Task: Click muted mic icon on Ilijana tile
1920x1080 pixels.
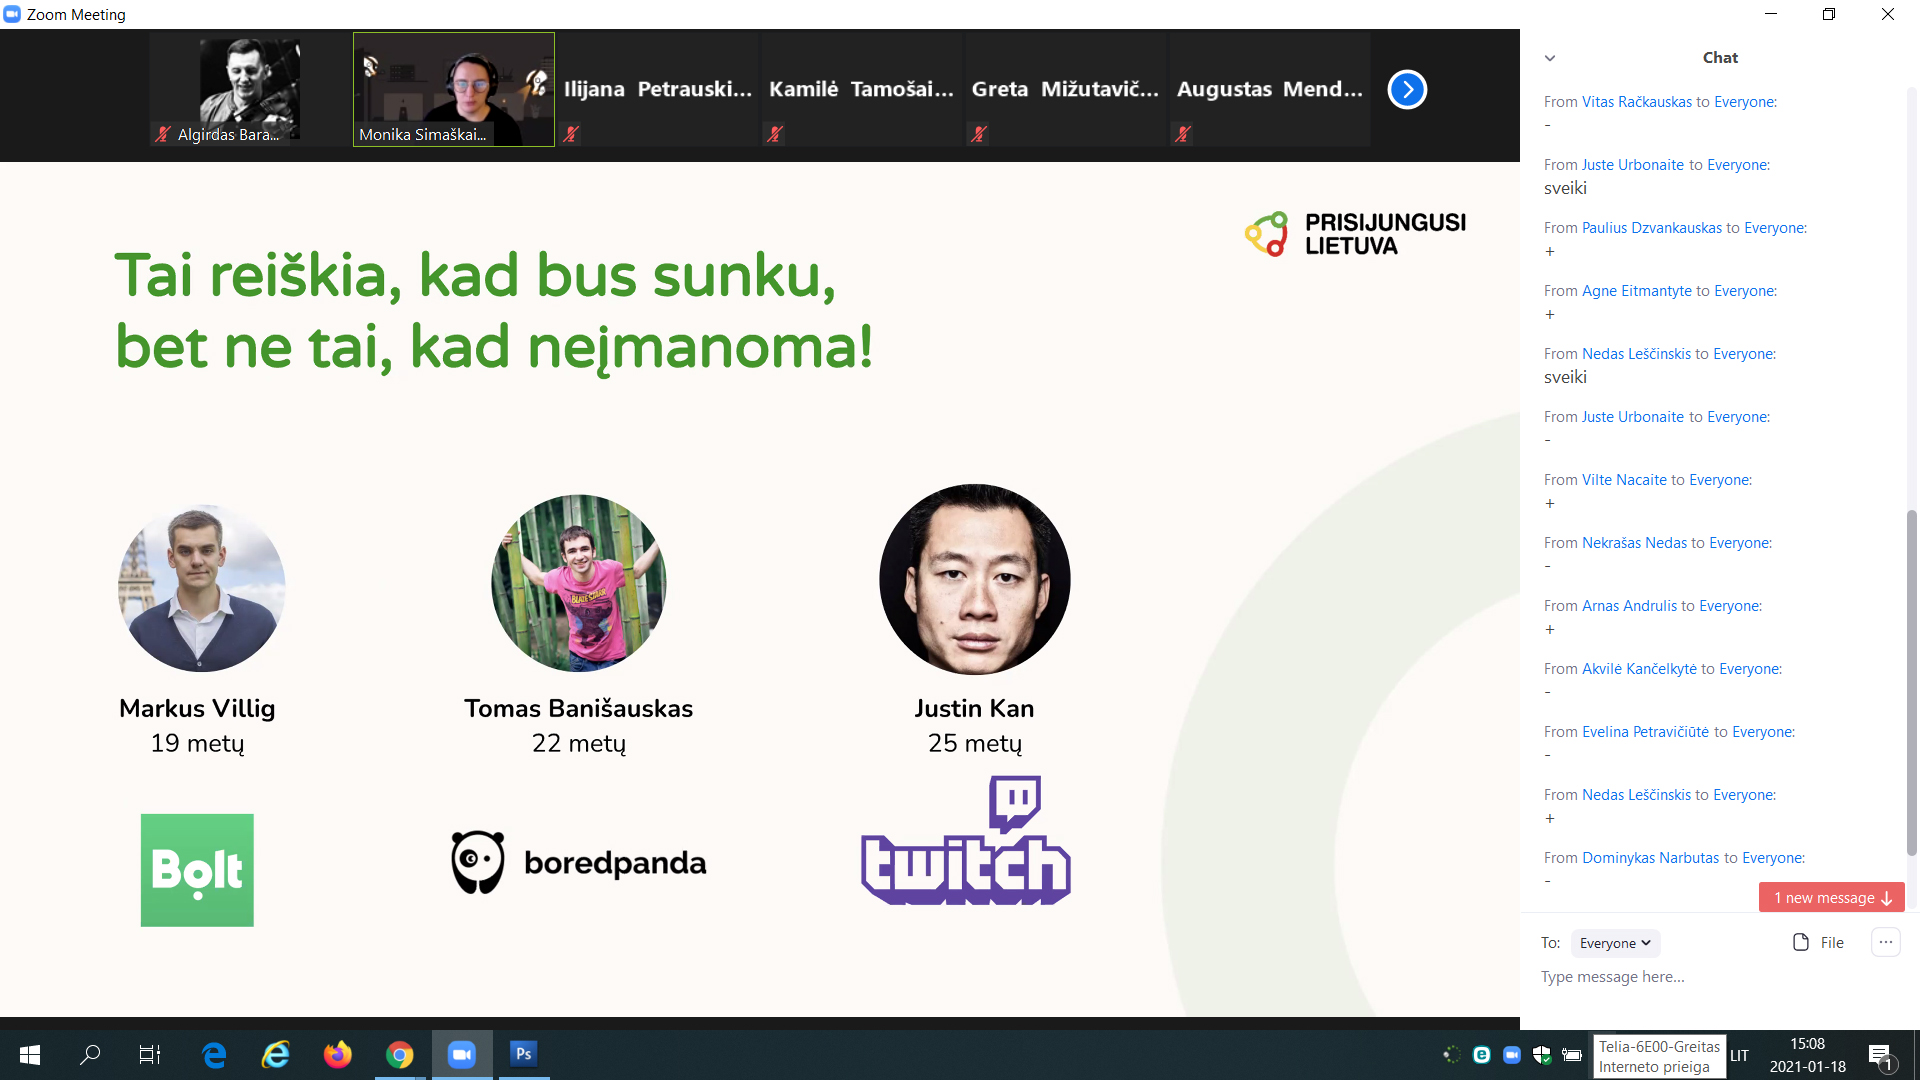Action: (571, 134)
